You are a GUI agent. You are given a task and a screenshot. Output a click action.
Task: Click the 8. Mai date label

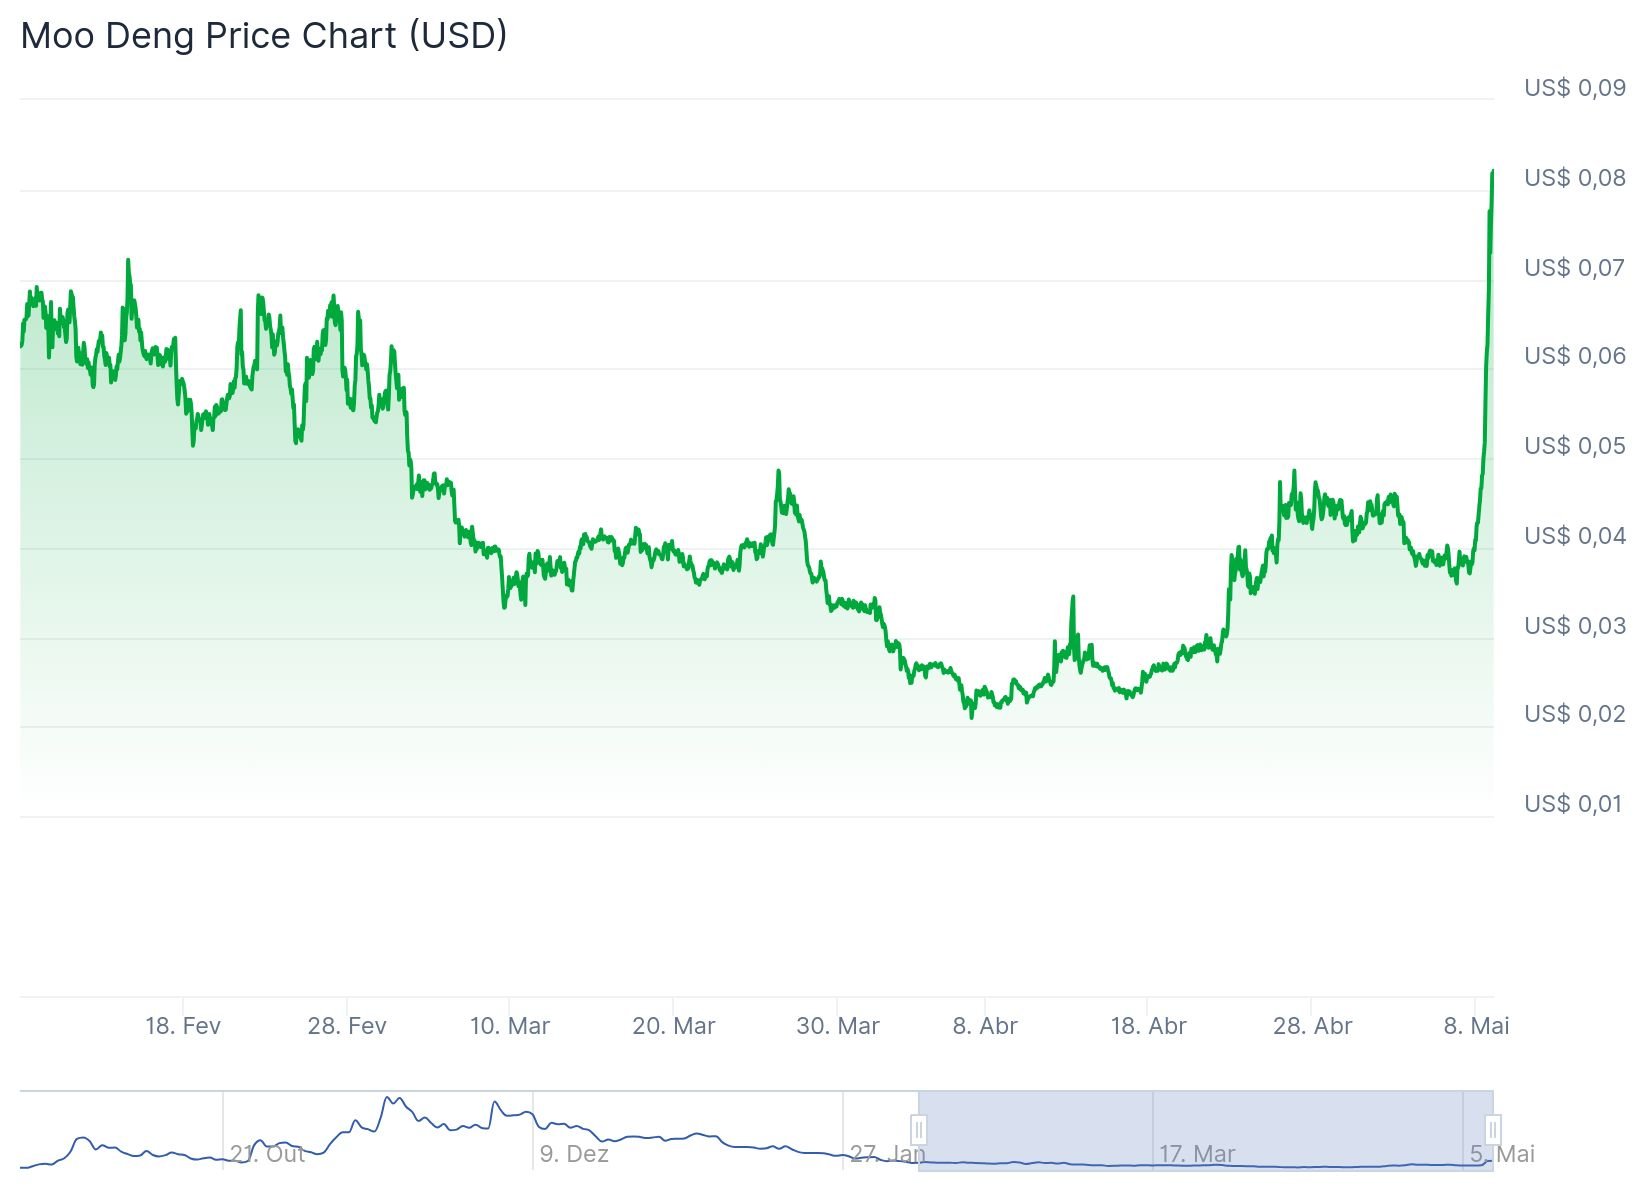click(x=1476, y=1026)
